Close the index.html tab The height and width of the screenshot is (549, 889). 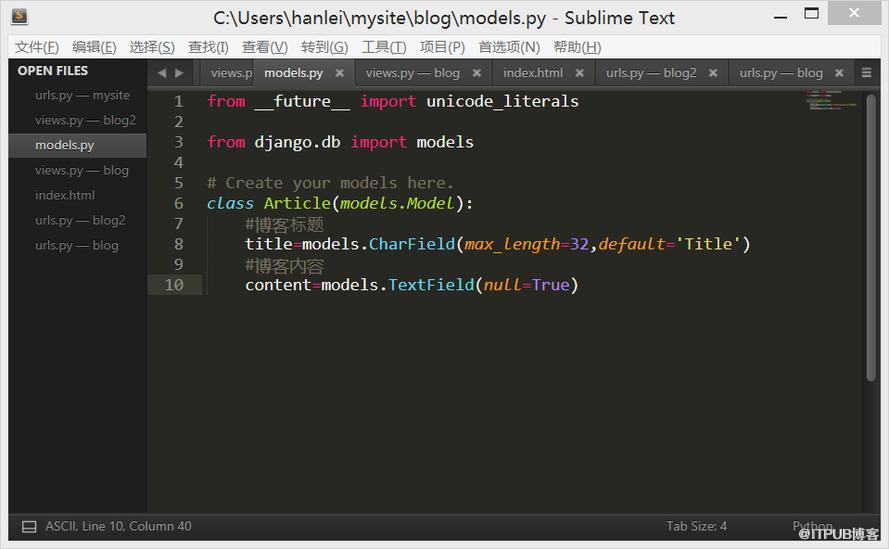click(579, 73)
